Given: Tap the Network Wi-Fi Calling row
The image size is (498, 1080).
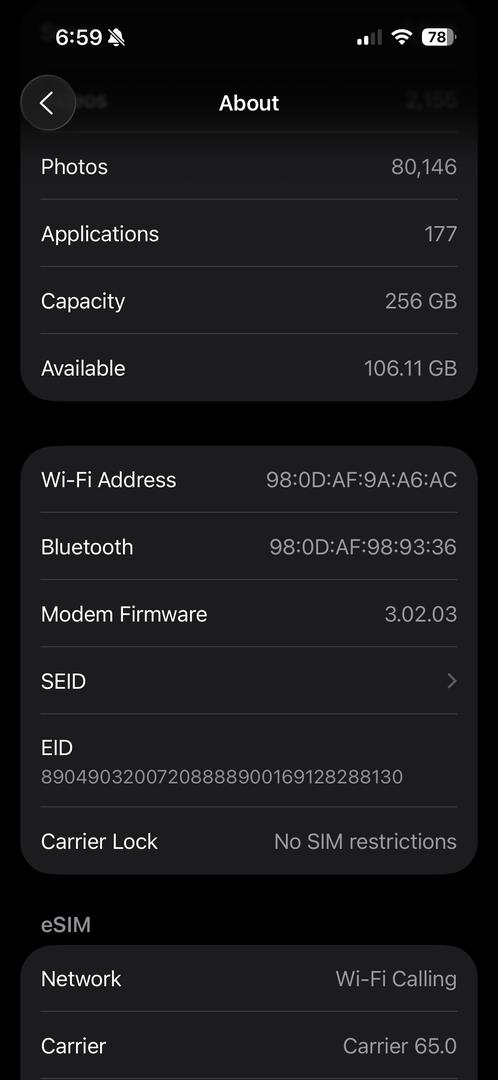Looking at the screenshot, I should pos(249,979).
